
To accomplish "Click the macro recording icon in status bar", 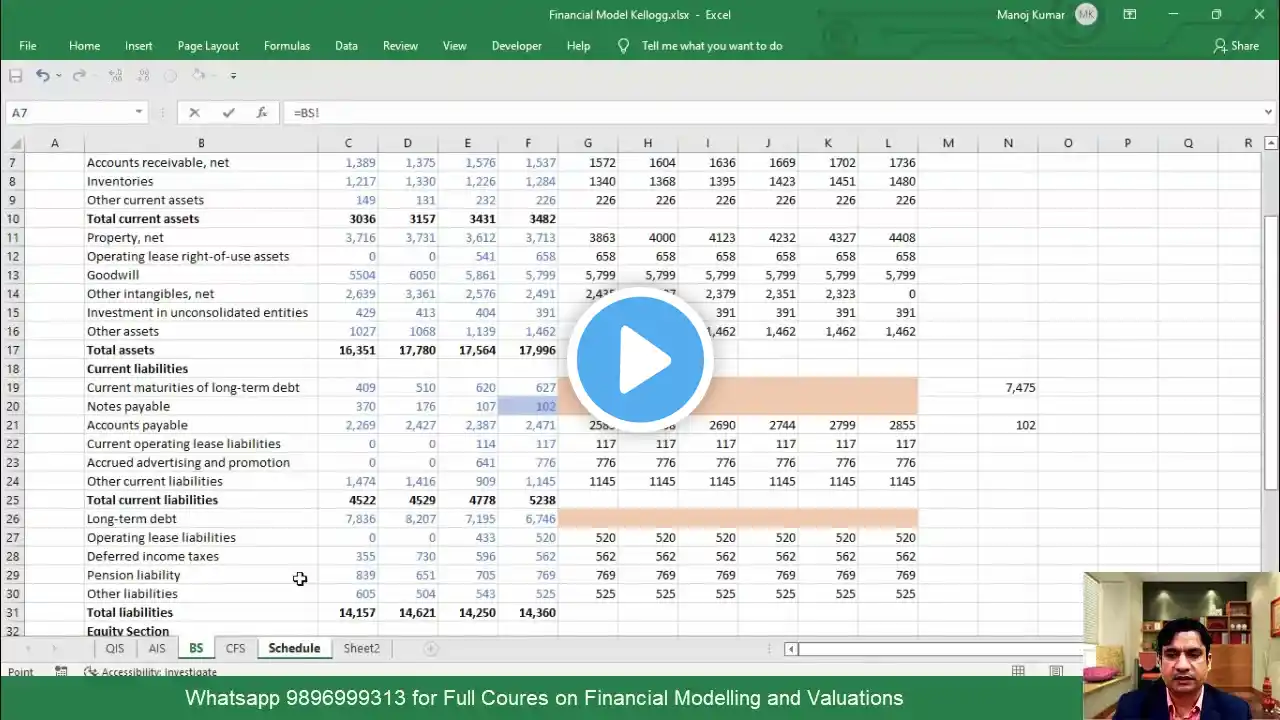I will (61, 672).
